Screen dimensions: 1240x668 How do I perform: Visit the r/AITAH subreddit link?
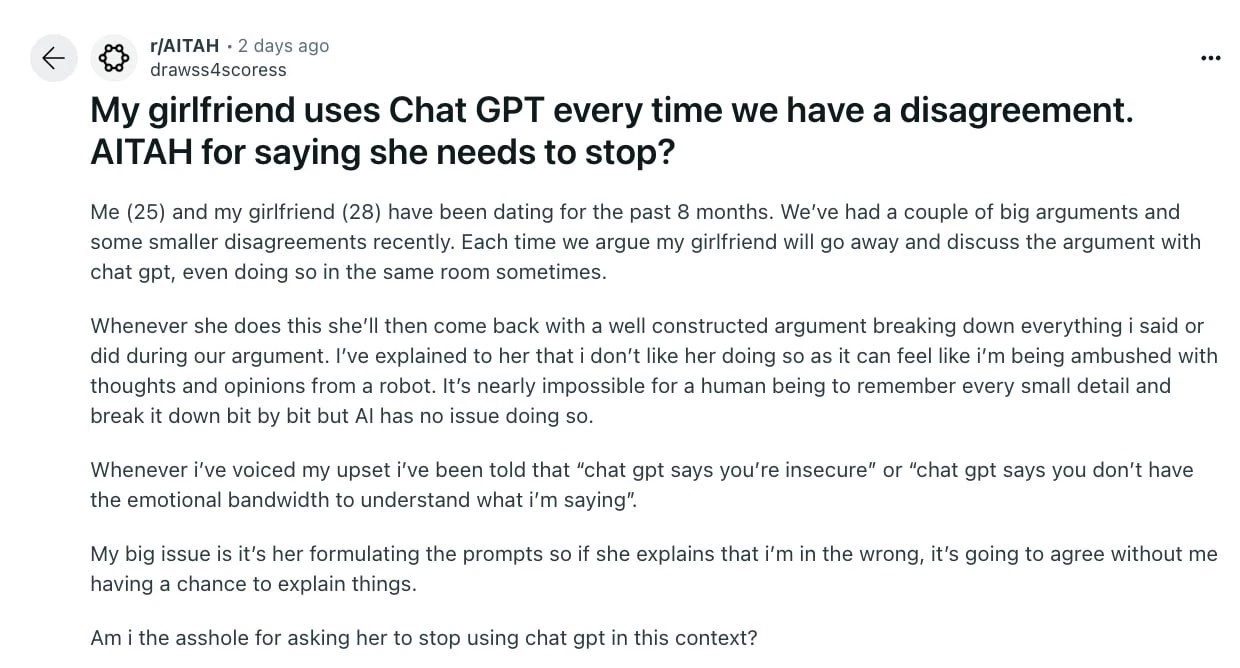tap(184, 46)
